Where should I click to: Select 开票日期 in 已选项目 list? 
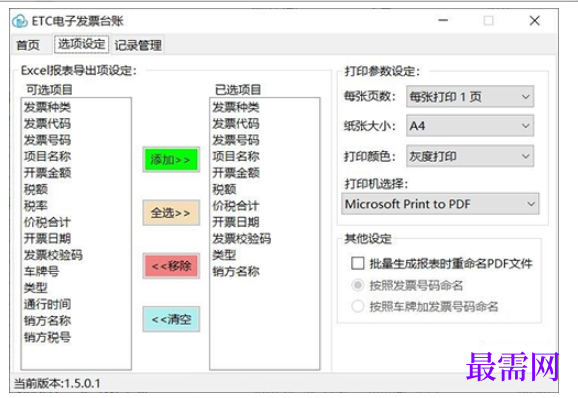coord(236,222)
